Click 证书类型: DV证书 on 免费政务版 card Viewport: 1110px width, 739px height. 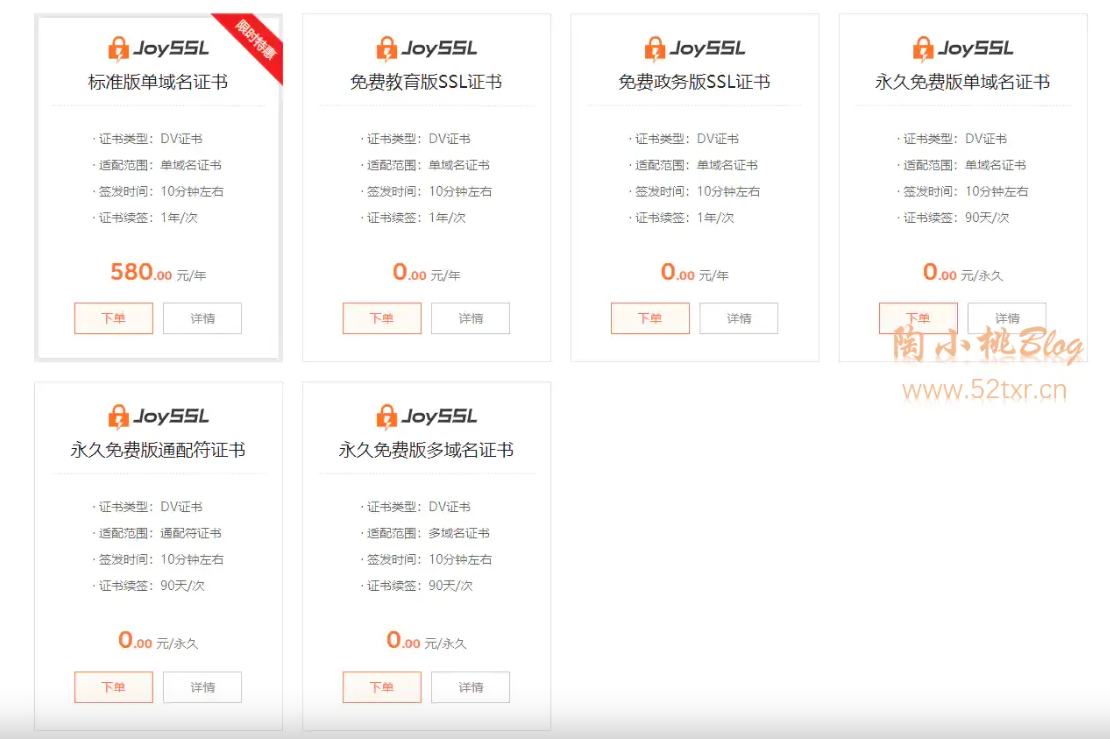[684, 139]
